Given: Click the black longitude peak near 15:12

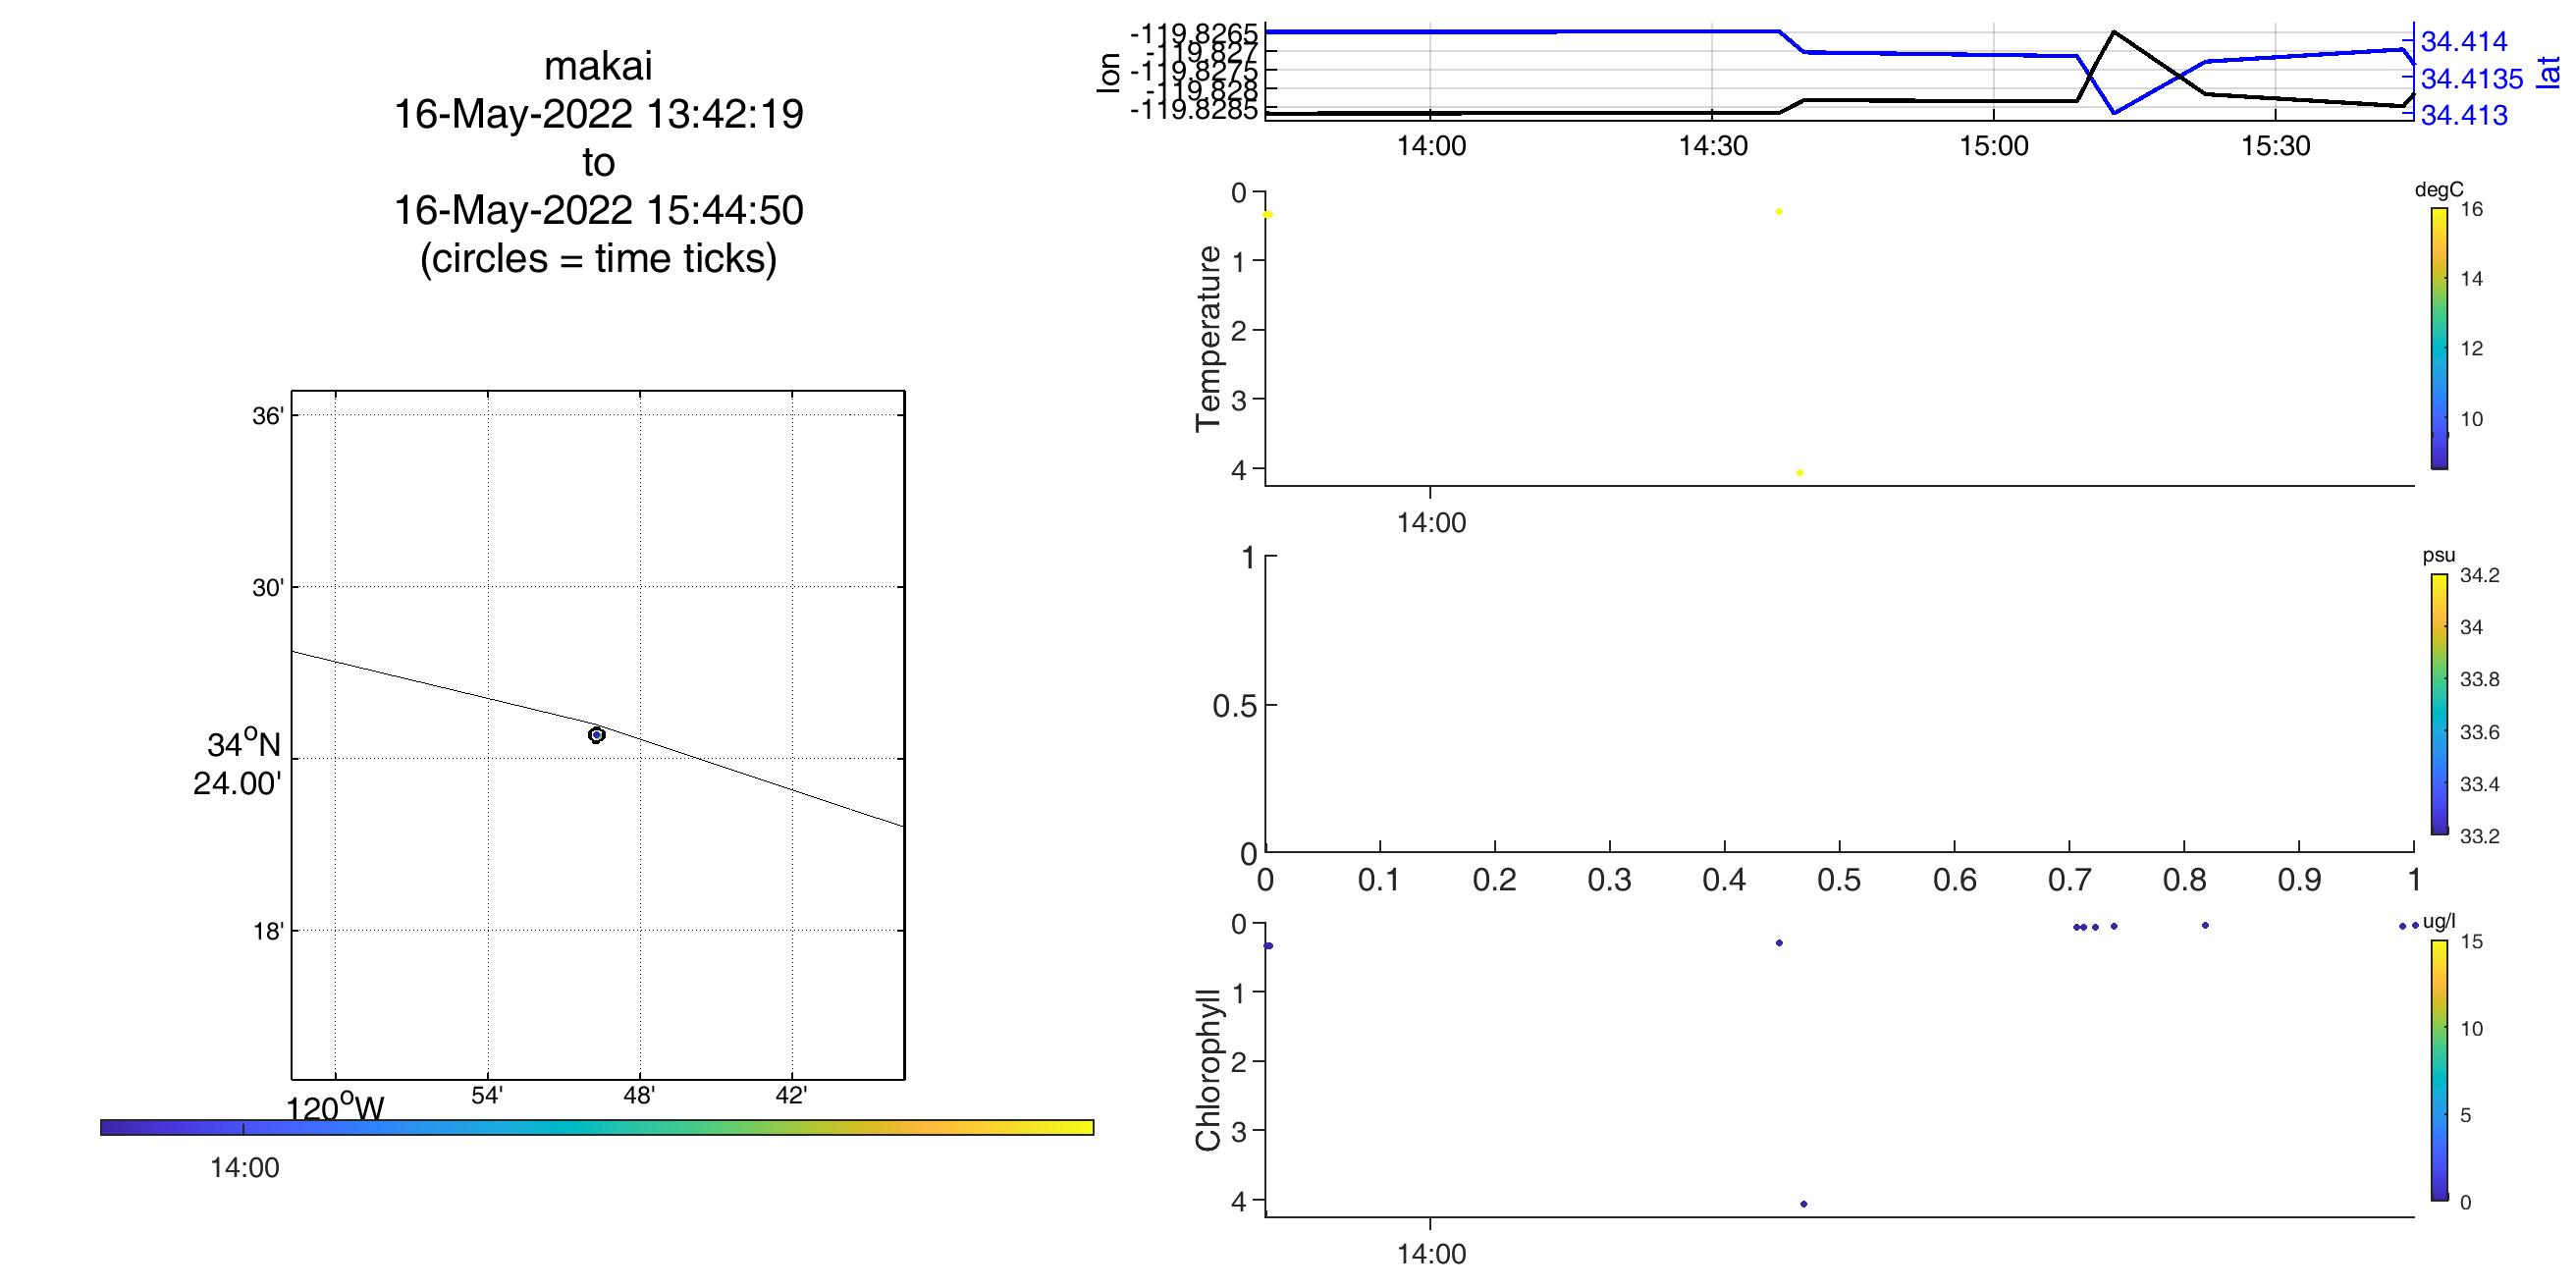Looking at the screenshot, I should (x=2113, y=33).
